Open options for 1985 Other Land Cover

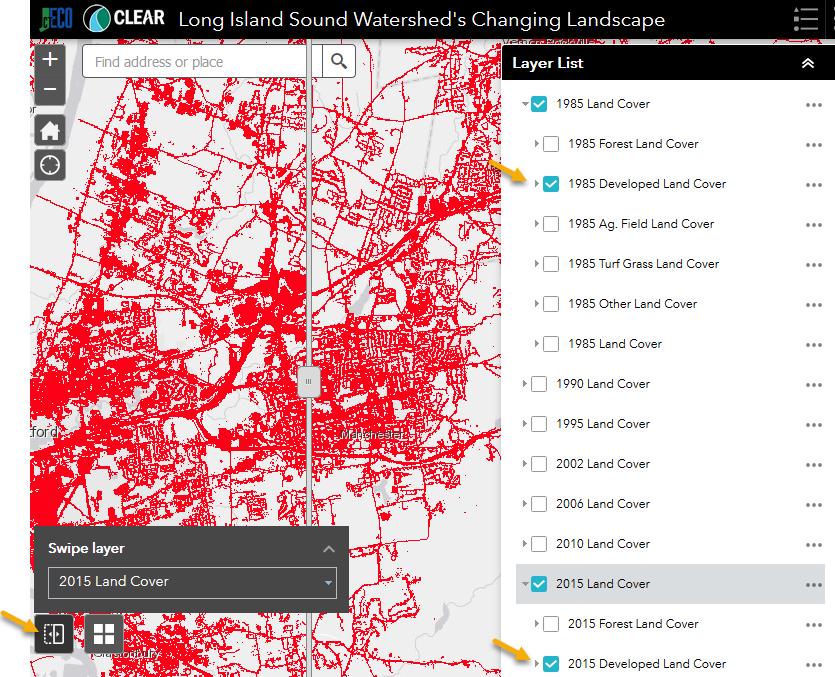[814, 305]
